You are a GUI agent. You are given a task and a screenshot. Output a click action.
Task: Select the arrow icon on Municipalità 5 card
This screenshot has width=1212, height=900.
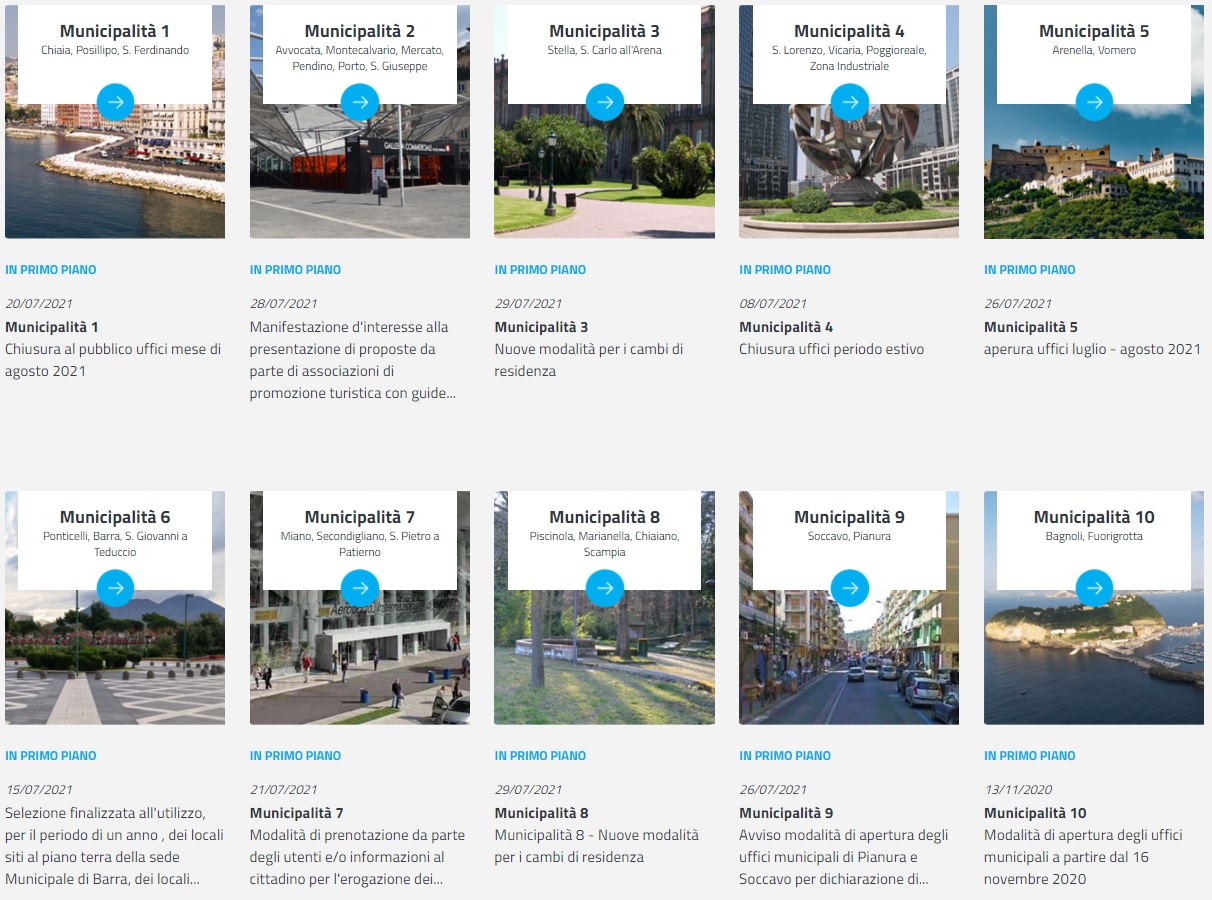[x=1094, y=102]
